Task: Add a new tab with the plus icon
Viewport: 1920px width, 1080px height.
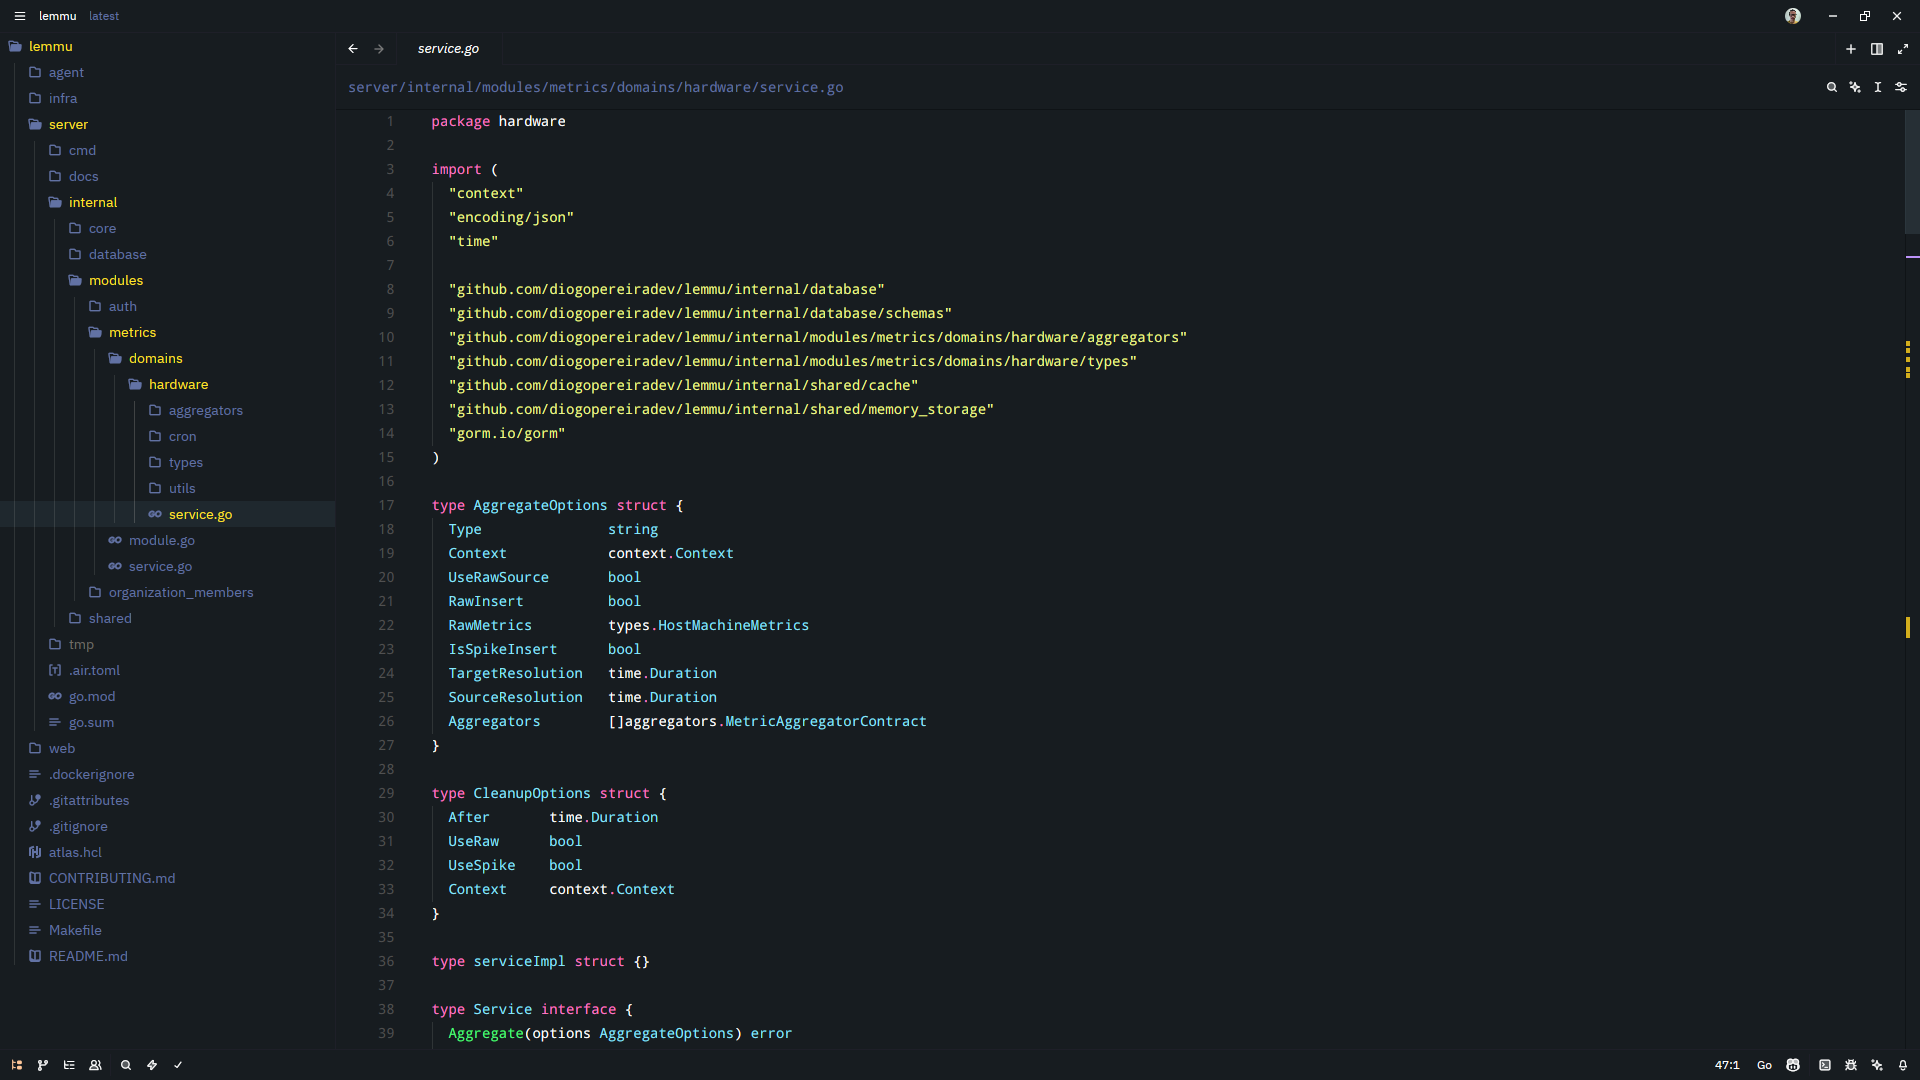Action: (x=1851, y=48)
